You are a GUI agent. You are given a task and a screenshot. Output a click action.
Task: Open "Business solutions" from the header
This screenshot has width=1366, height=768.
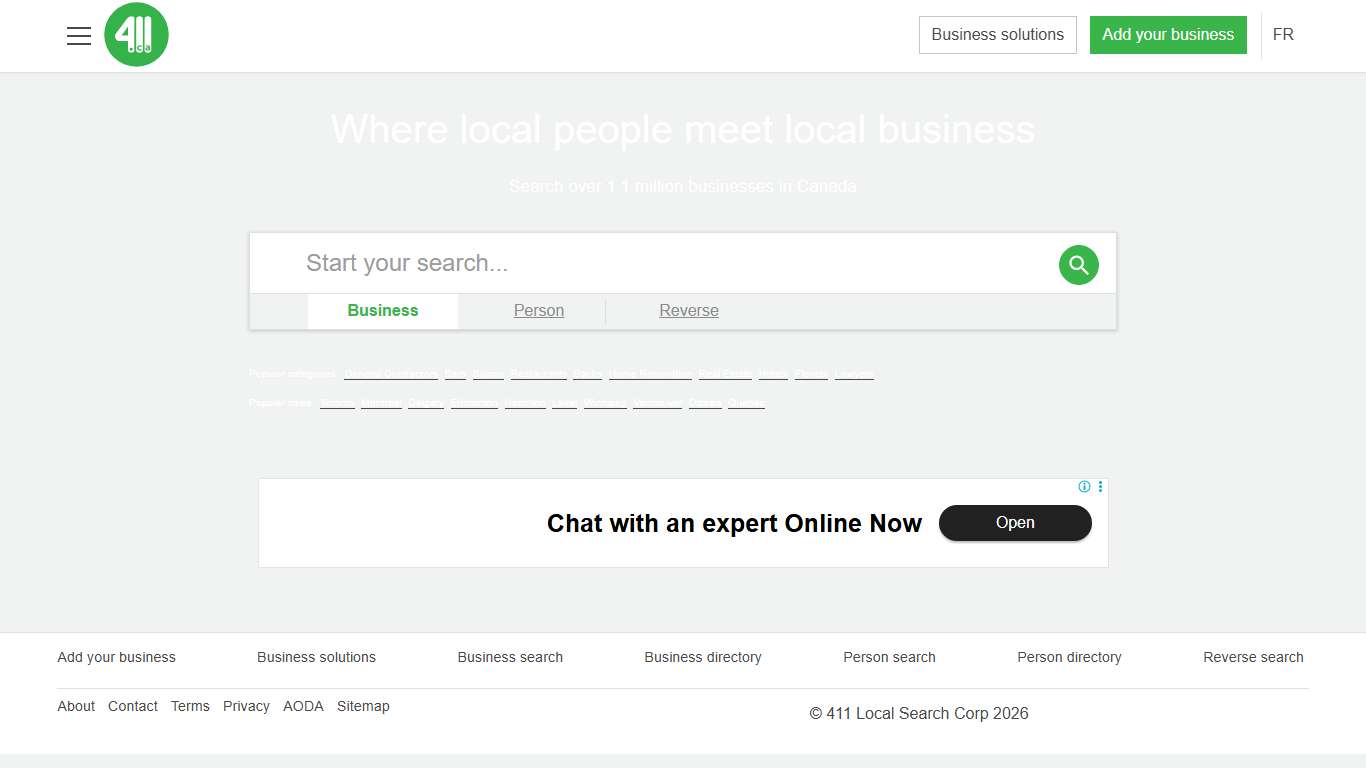997,35
